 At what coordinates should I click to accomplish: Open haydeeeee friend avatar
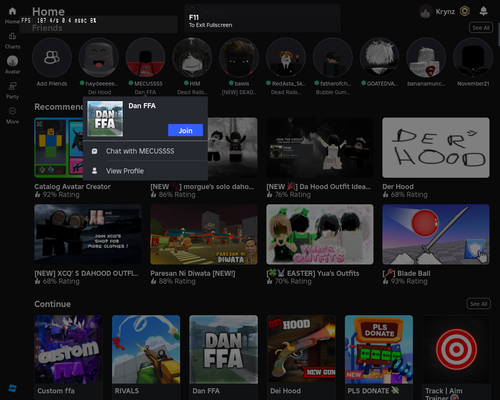[99, 57]
